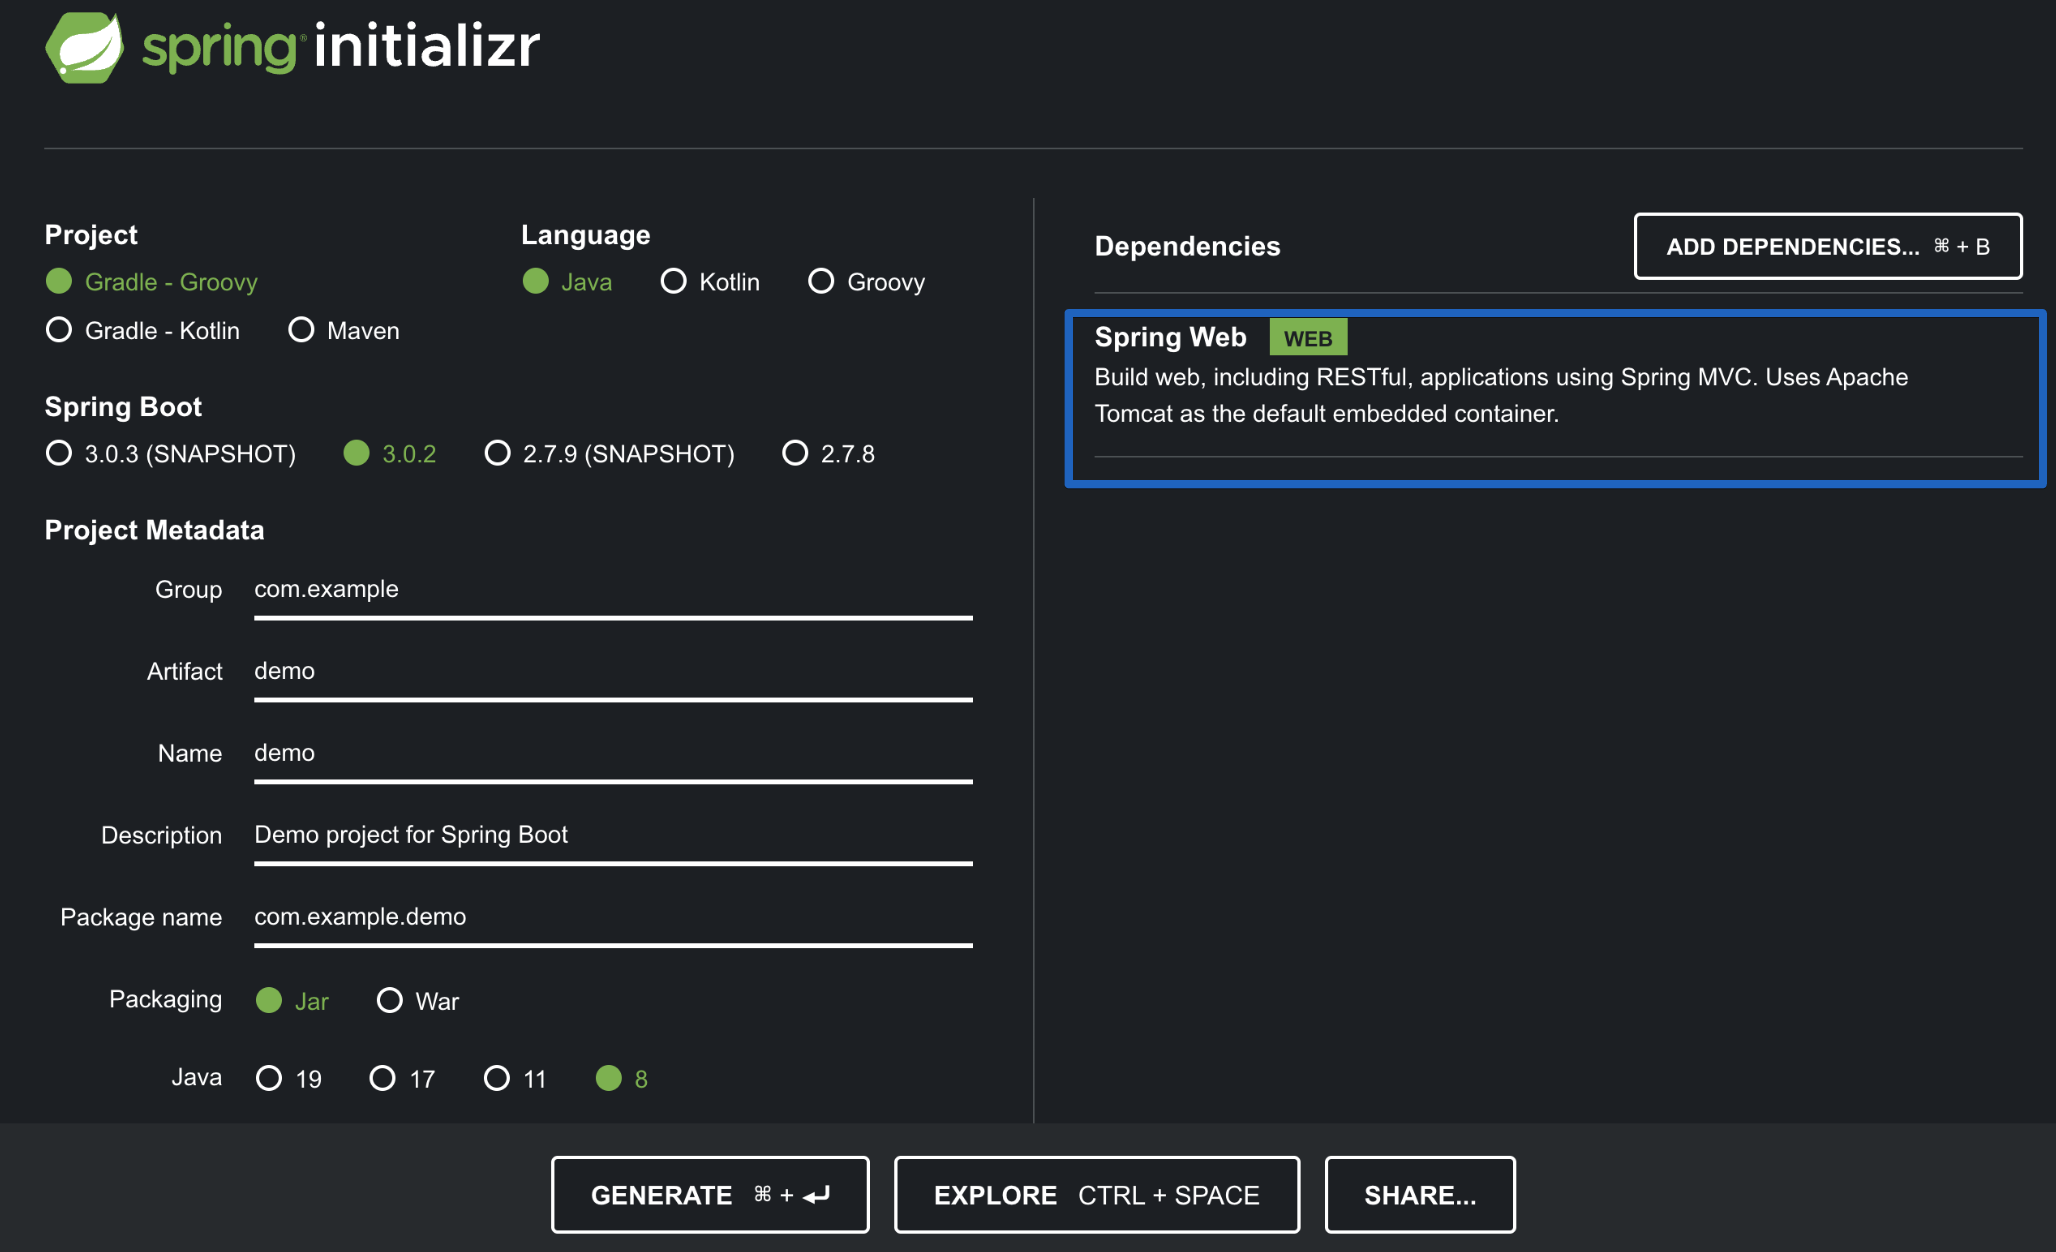This screenshot has width=2056, height=1252.
Task: Choose Kotlin as the language
Action: pyautogui.click(x=674, y=282)
